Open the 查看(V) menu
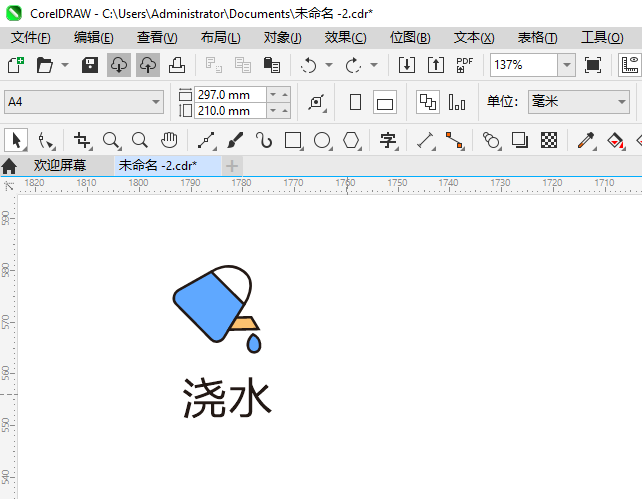The height and width of the screenshot is (499, 642). click(157, 38)
